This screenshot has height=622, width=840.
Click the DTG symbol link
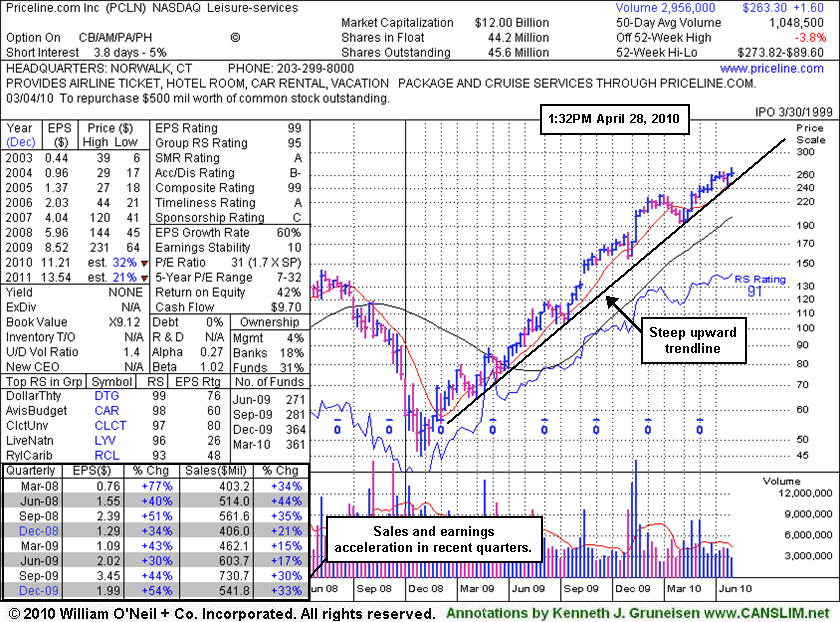[x=107, y=396]
